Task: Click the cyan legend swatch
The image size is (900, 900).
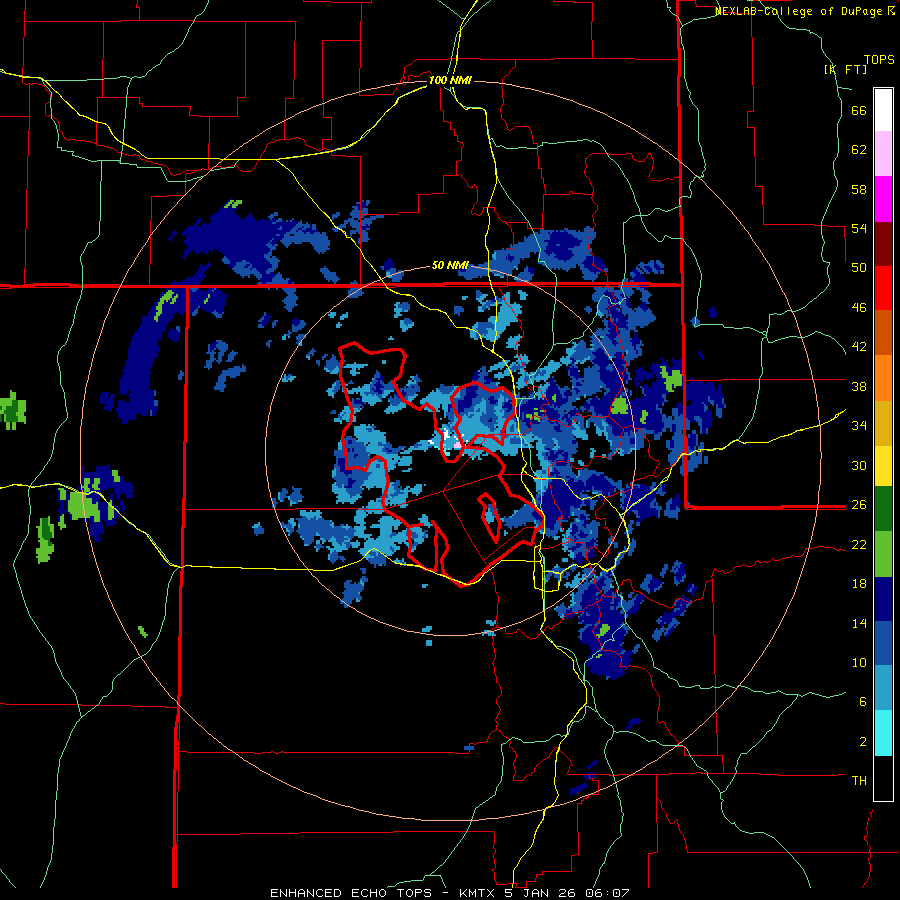Action: 883,733
